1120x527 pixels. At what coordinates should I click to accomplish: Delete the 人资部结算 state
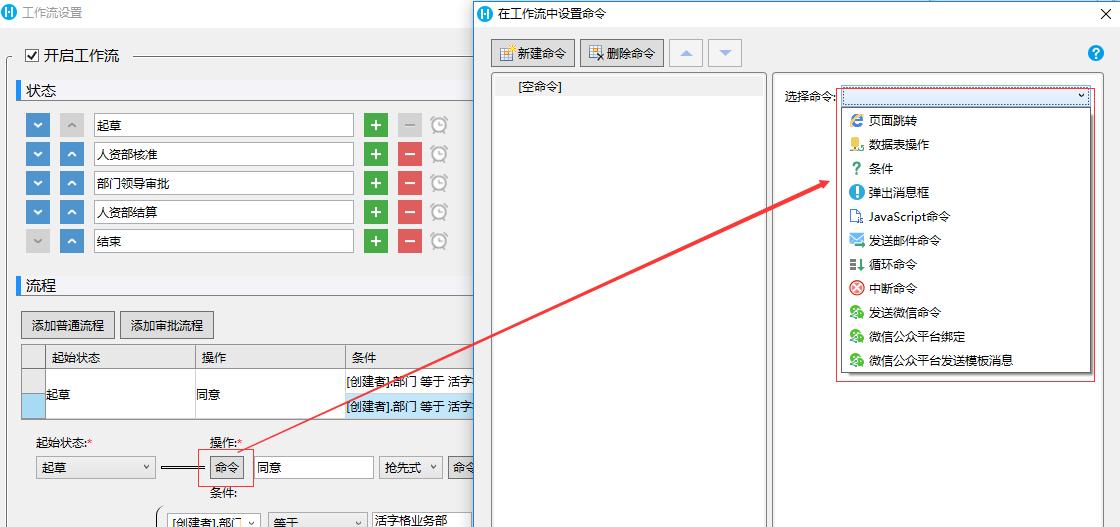409,212
